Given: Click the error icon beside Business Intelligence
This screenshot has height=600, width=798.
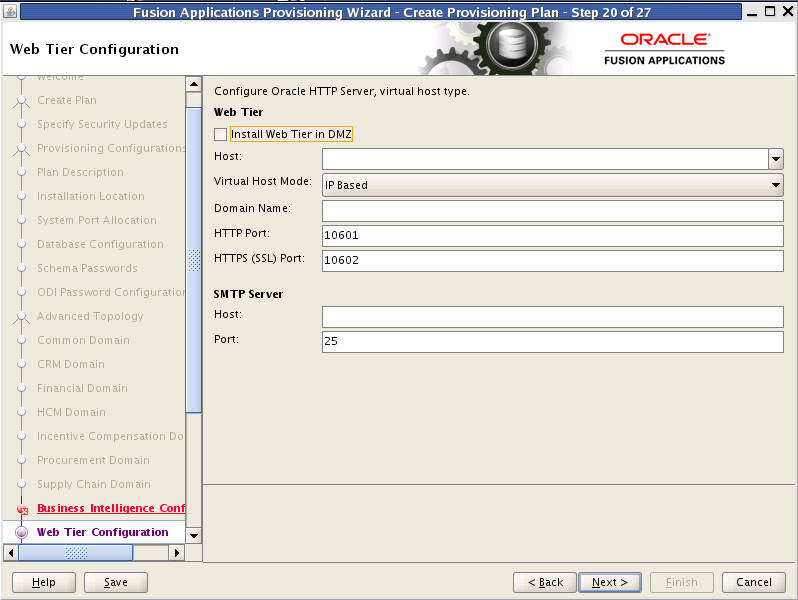Looking at the screenshot, I should point(22,509).
